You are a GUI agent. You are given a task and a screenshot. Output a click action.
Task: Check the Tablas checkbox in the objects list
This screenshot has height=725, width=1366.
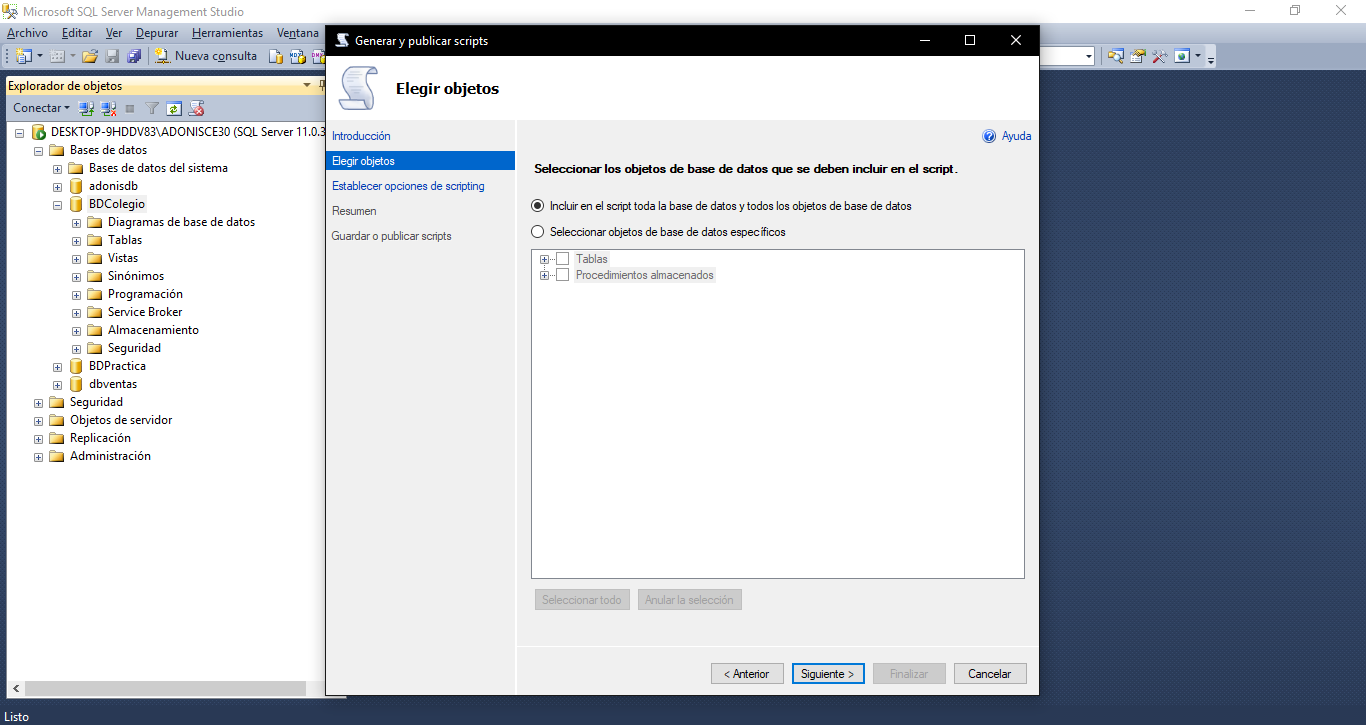pyautogui.click(x=561, y=258)
